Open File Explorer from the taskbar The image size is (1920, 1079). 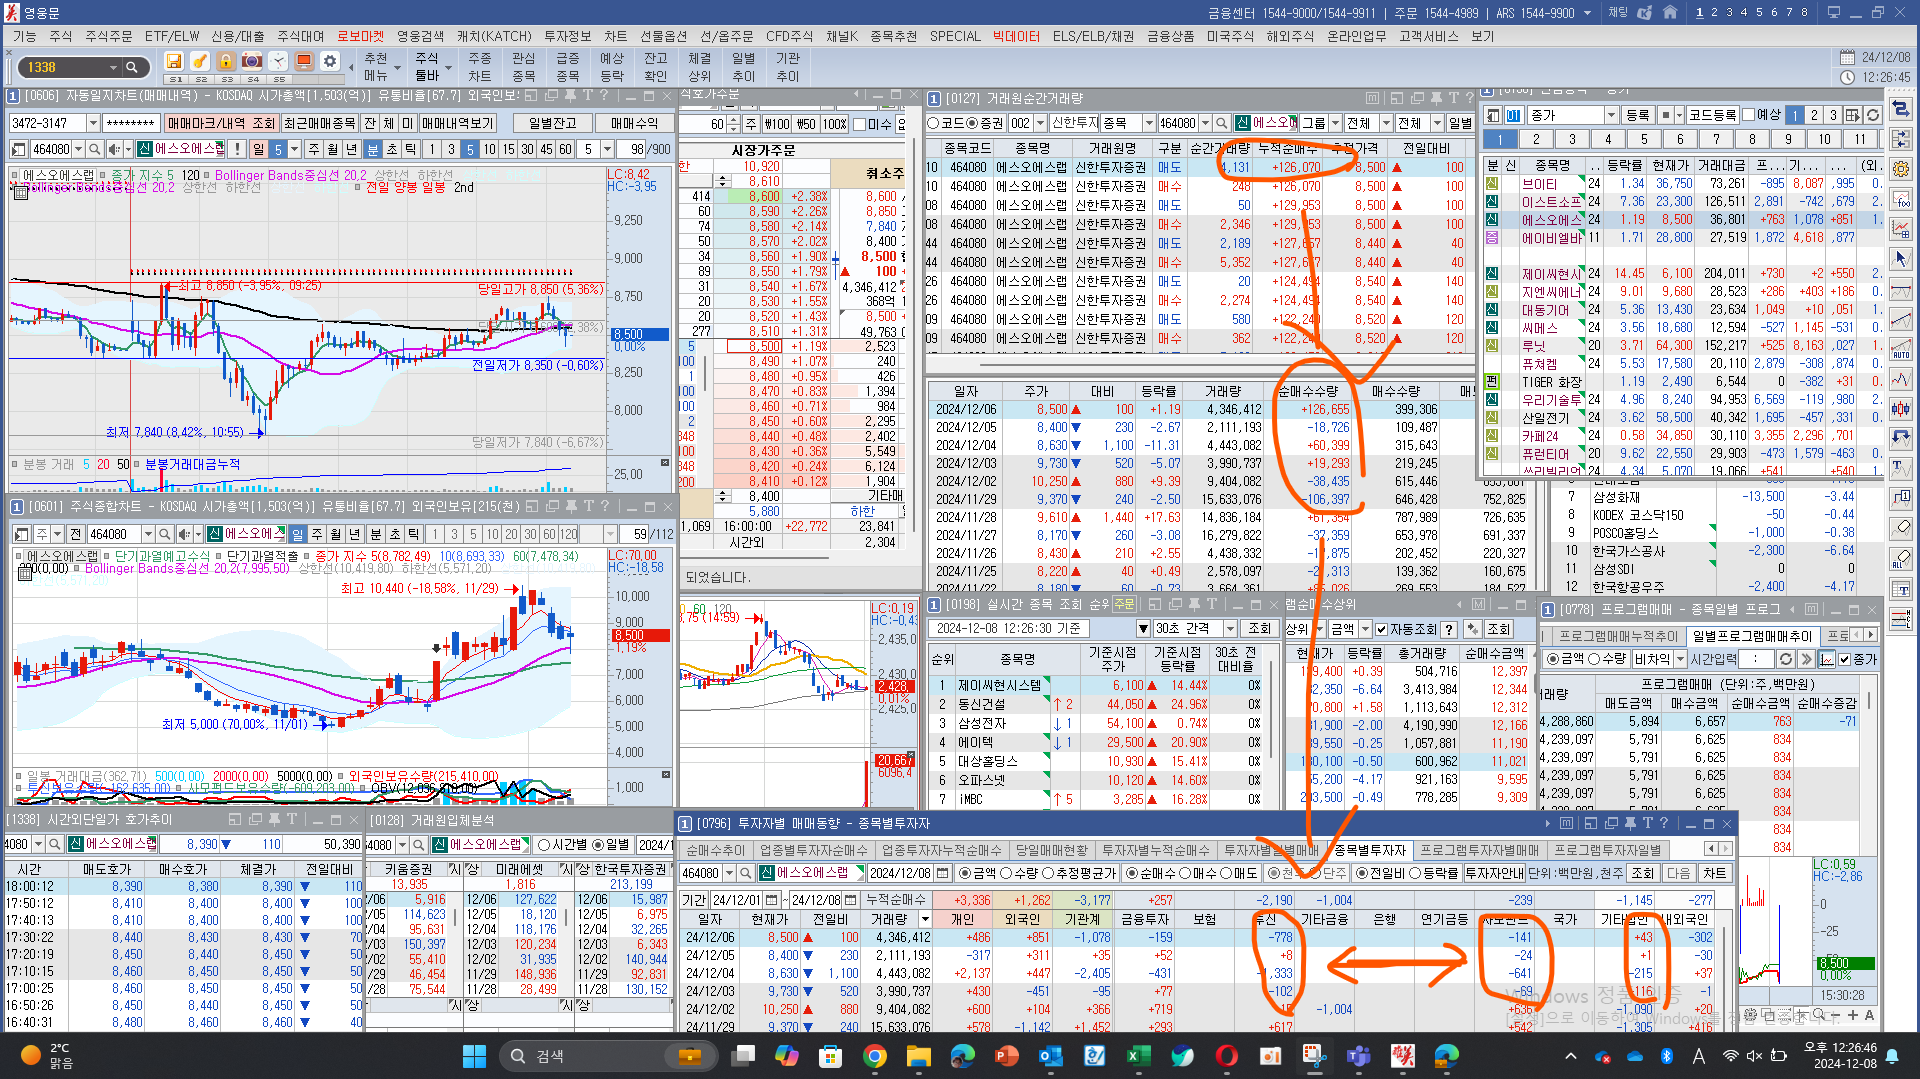(918, 1056)
